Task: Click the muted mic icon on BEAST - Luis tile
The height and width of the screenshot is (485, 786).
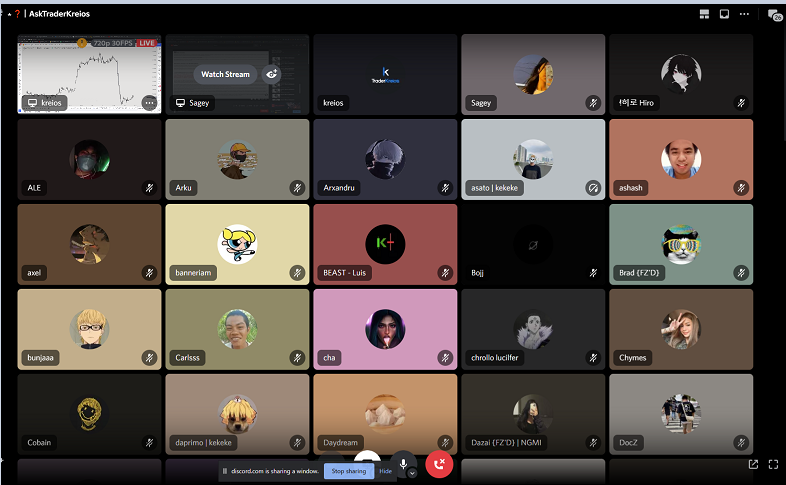Action: click(445, 273)
